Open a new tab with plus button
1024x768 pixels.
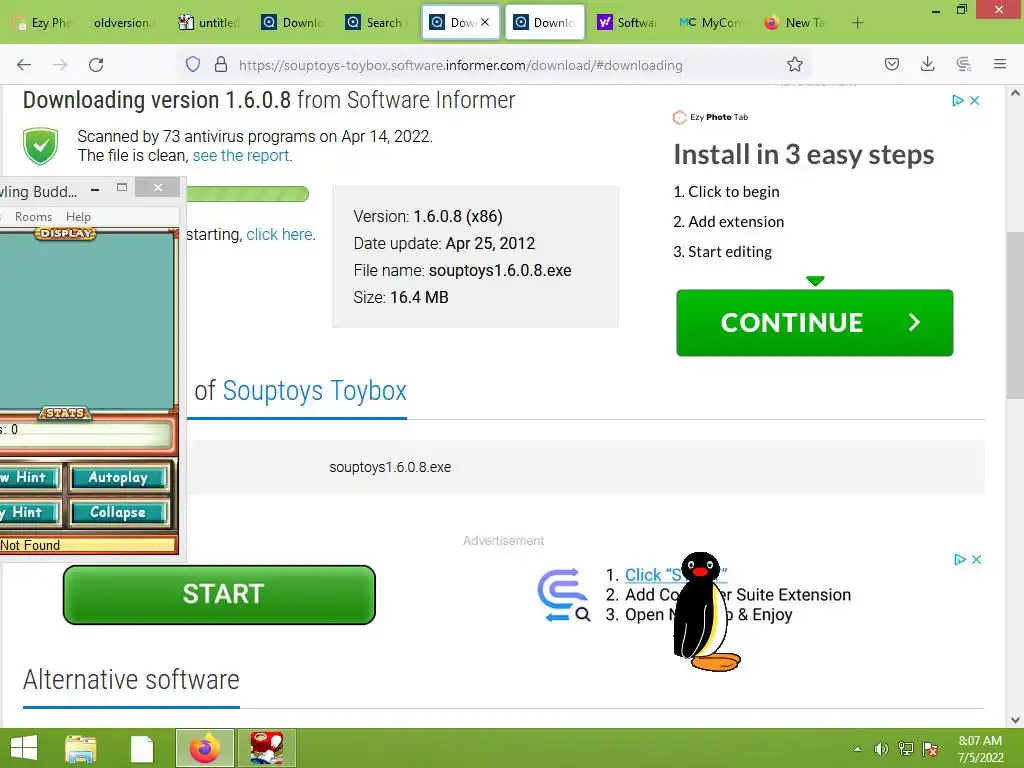[x=857, y=23]
